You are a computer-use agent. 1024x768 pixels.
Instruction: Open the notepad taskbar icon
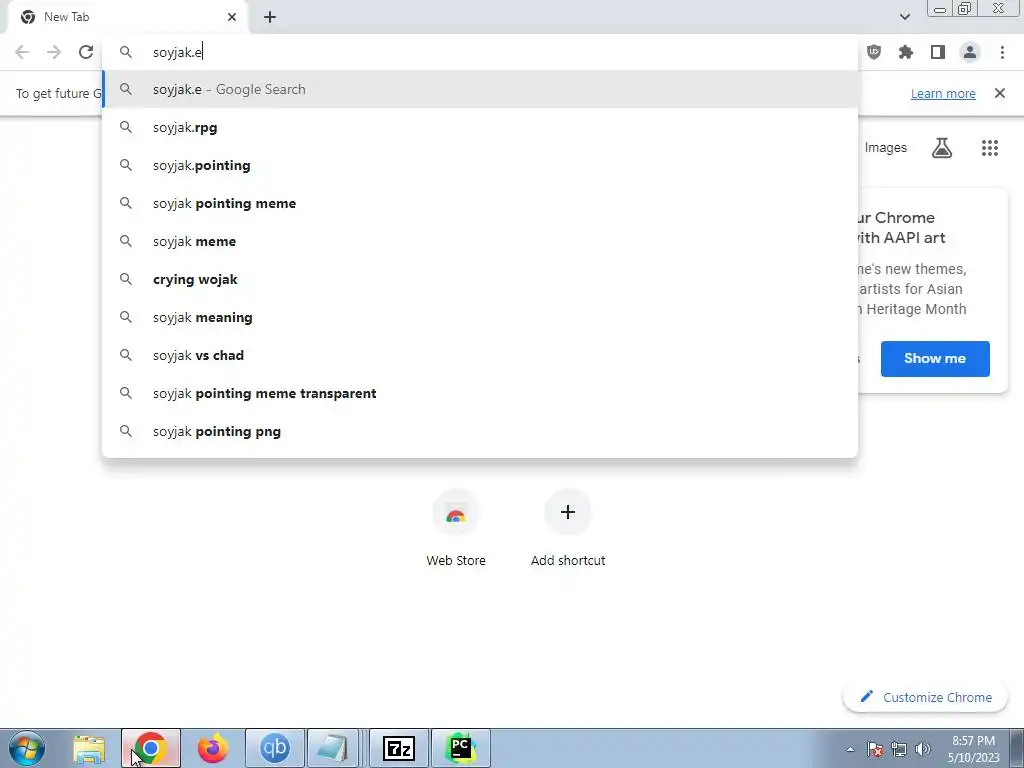coord(333,748)
